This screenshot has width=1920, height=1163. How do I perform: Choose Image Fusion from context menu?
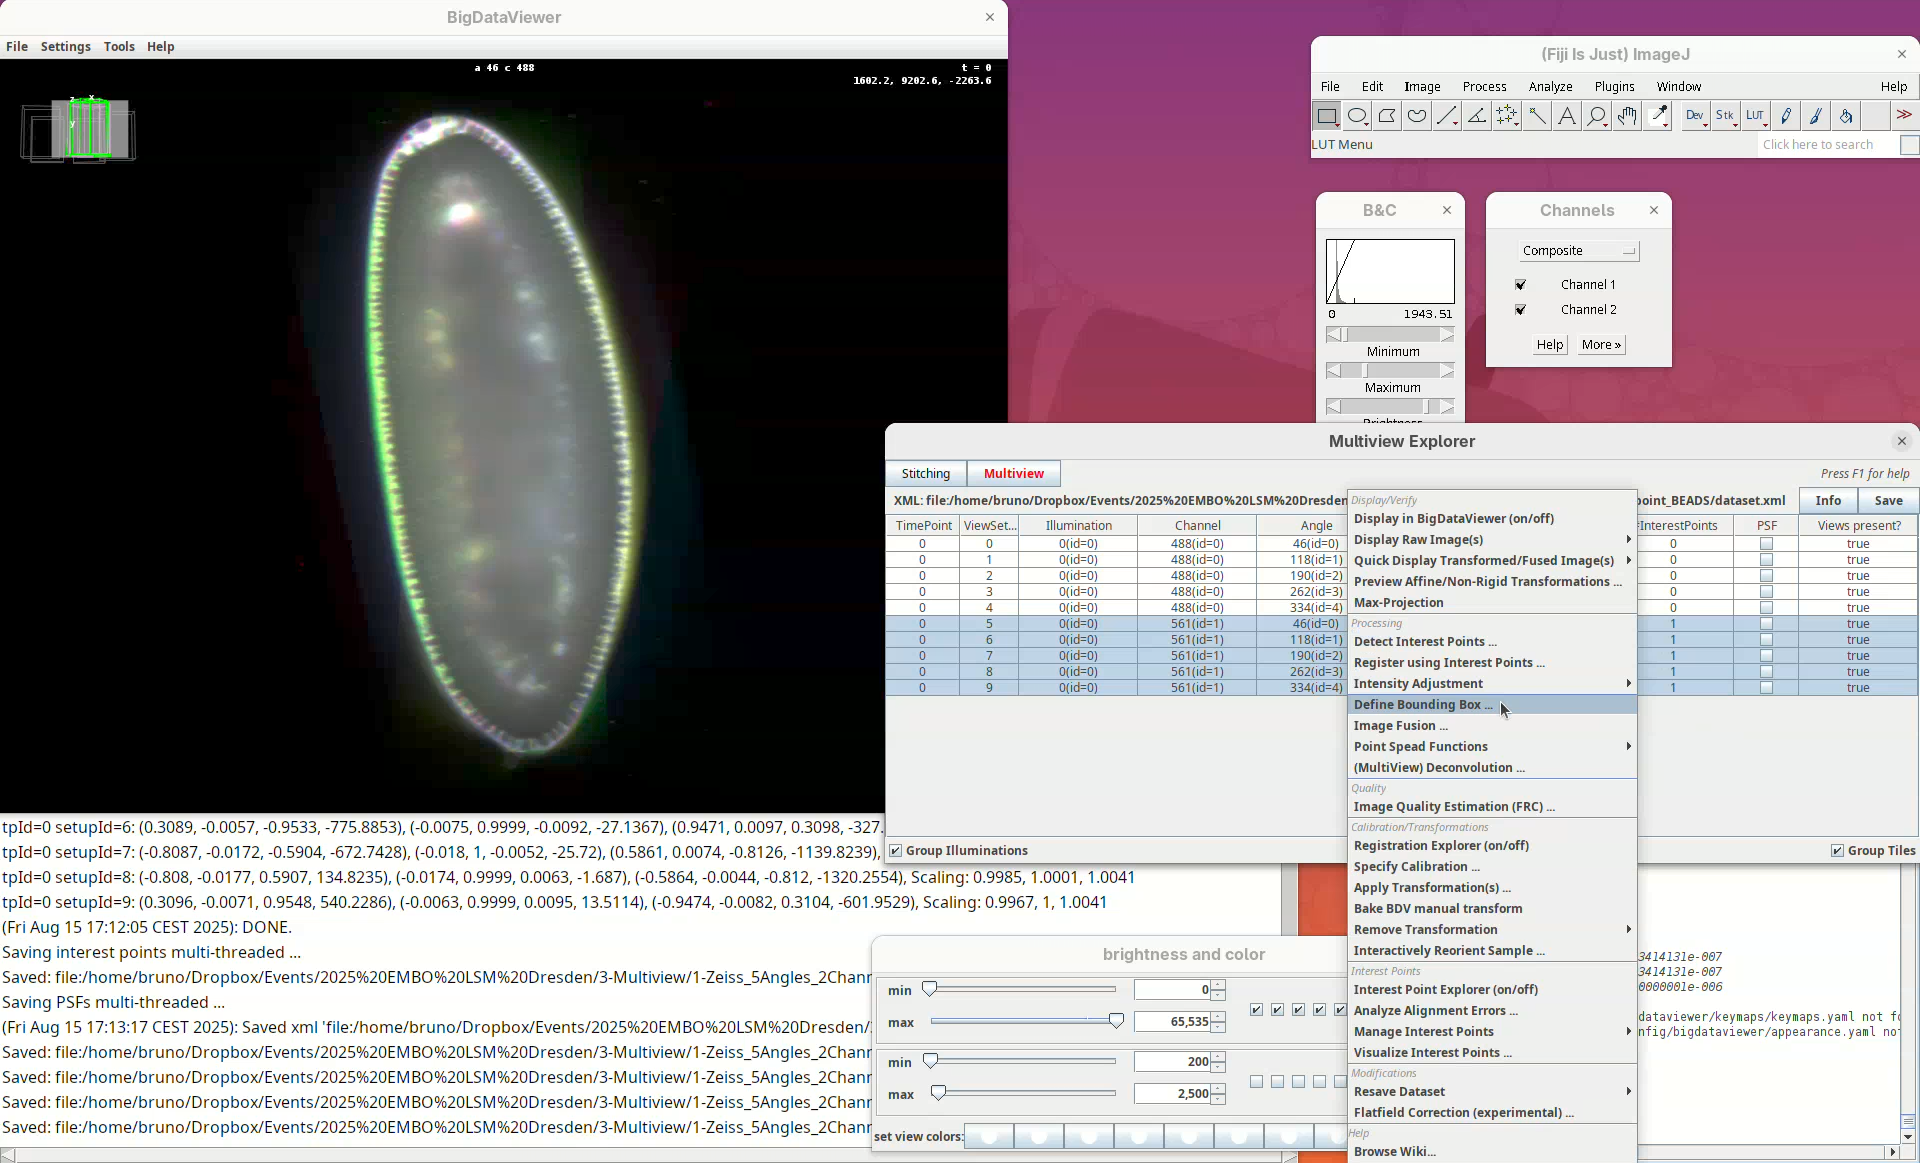(1400, 726)
